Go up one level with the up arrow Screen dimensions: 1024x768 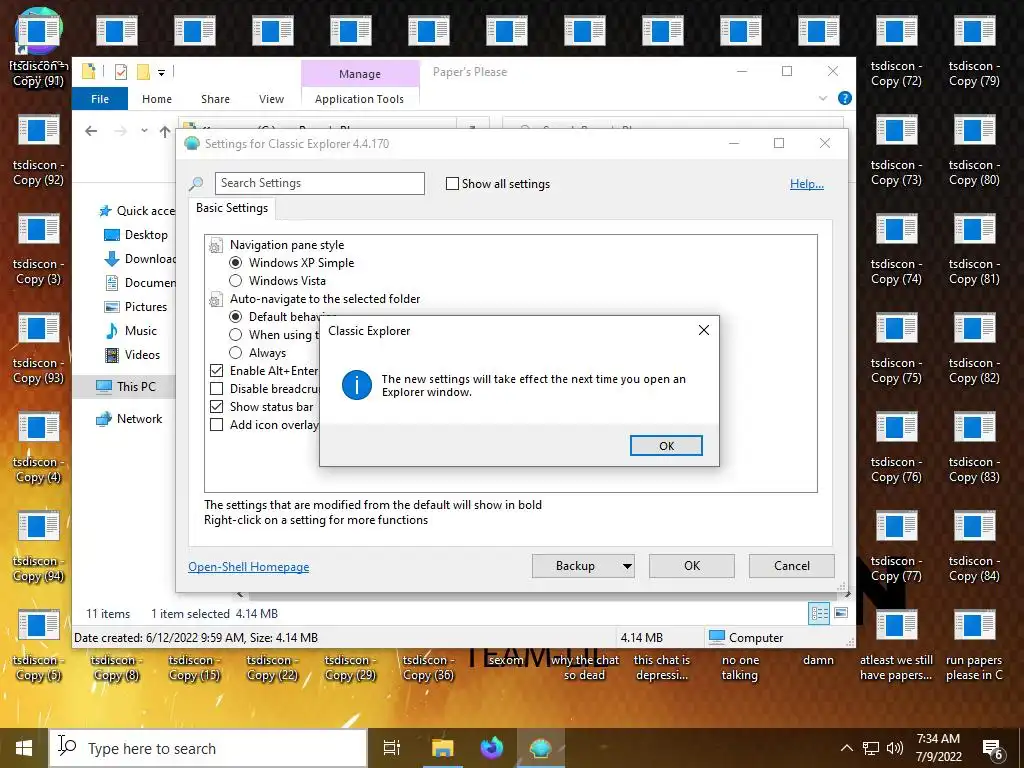click(x=165, y=131)
